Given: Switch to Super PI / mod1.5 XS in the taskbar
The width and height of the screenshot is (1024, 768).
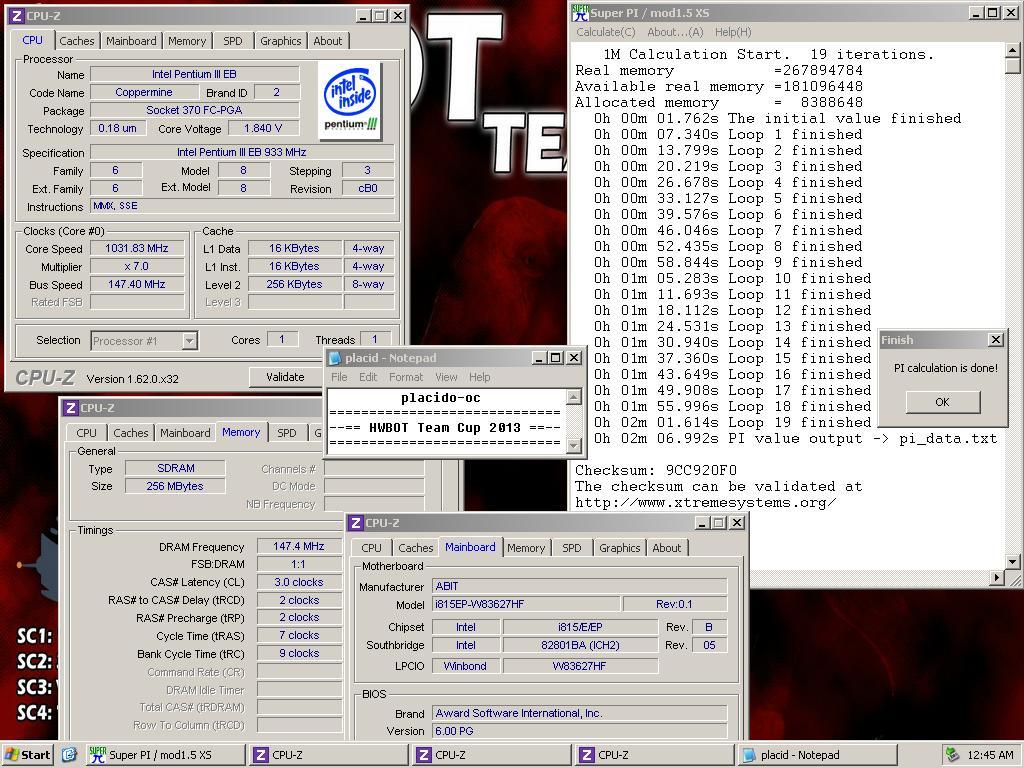Looking at the screenshot, I should [x=164, y=755].
